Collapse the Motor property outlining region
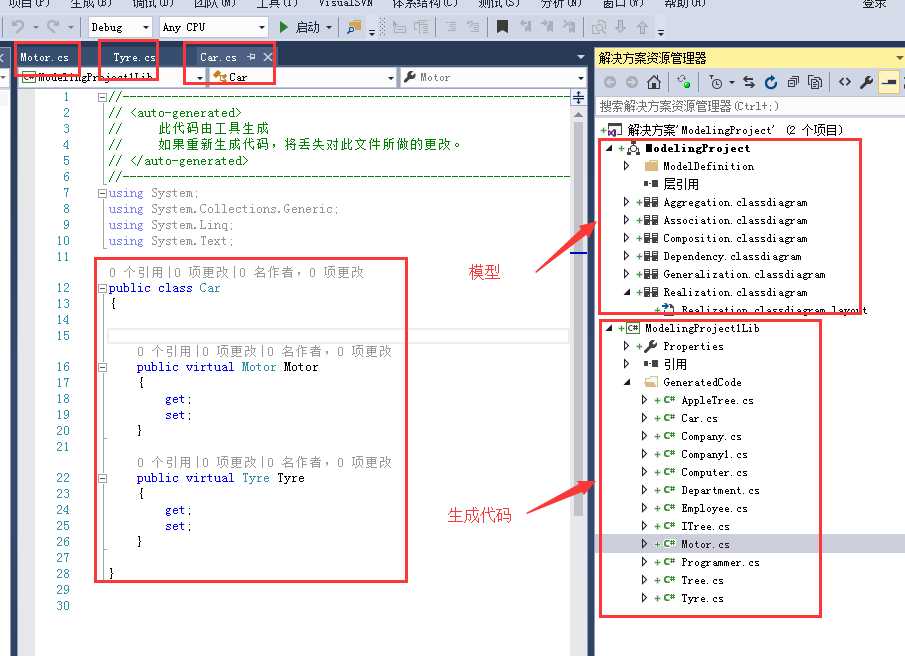This screenshot has width=905, height=656. (x=102, y=367)
